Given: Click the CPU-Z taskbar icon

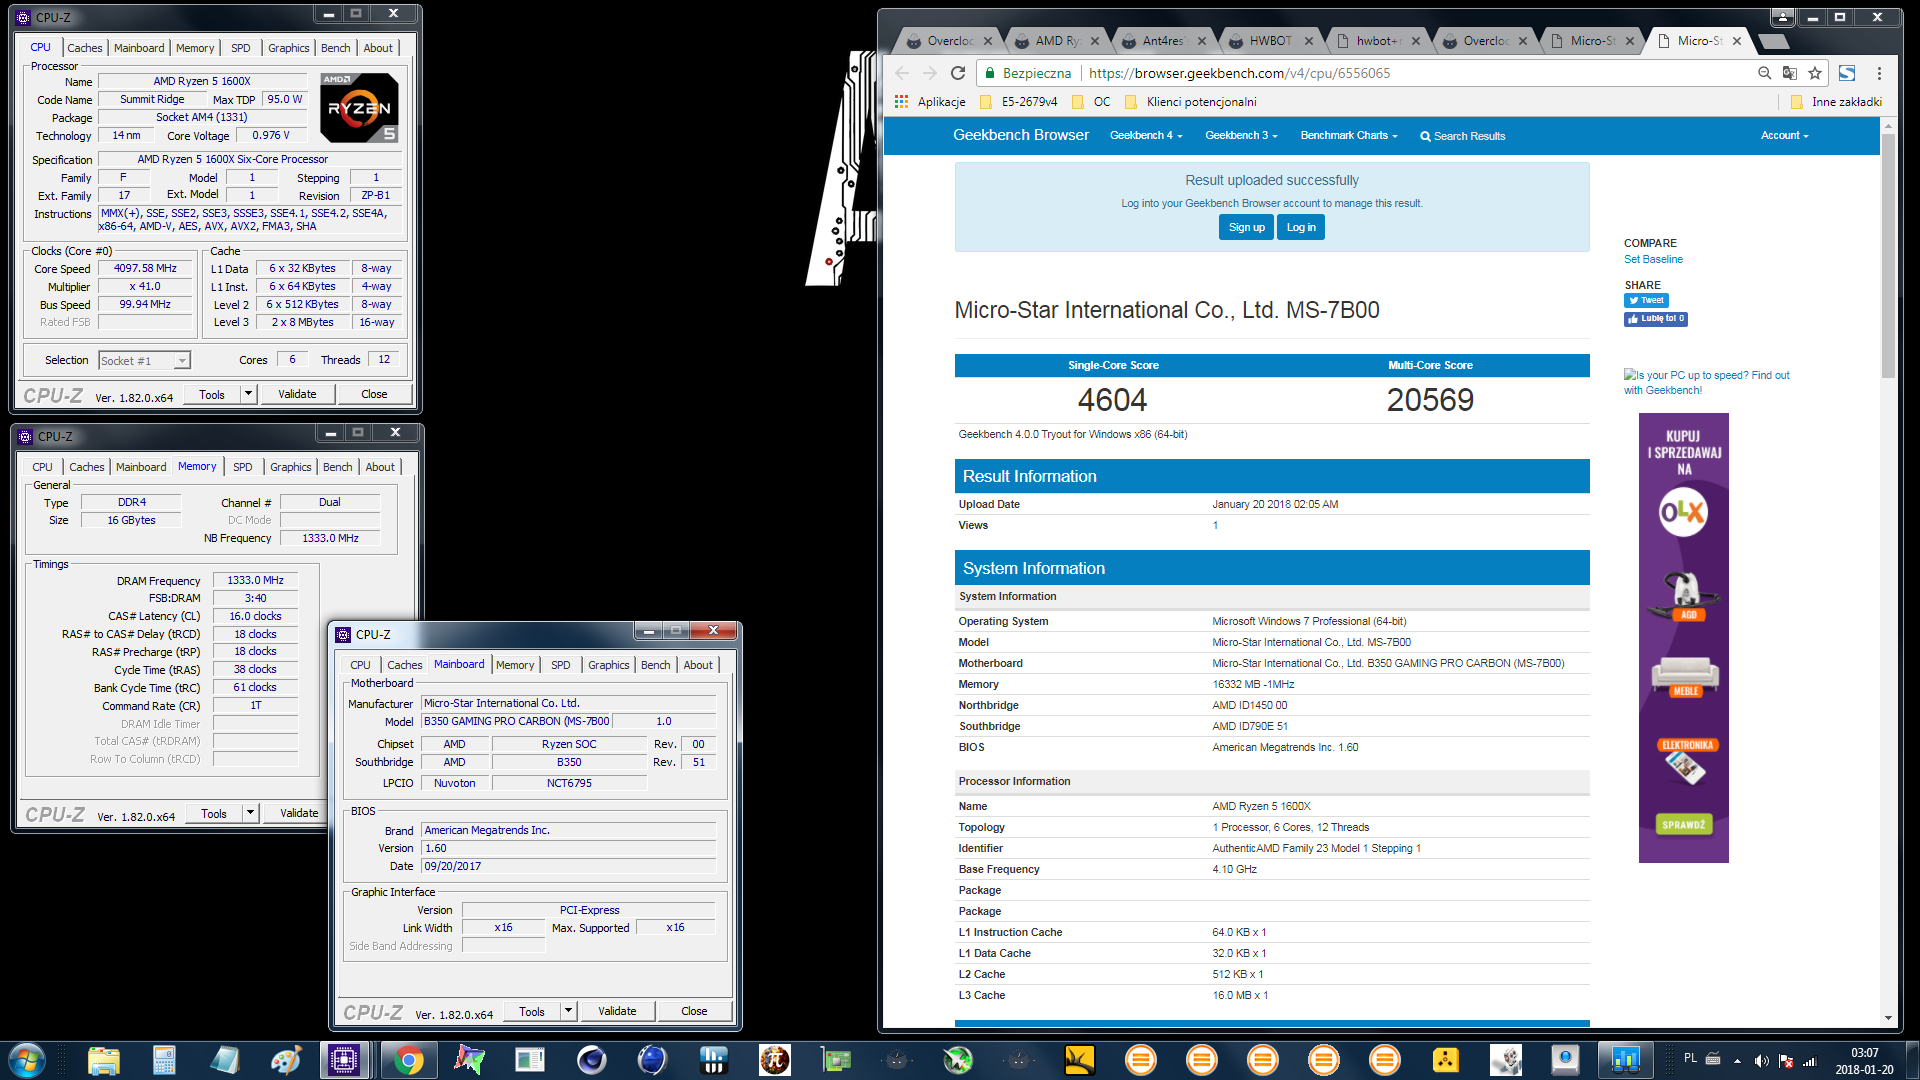Looking at the screenshot, I should (x=344, y=1060).
